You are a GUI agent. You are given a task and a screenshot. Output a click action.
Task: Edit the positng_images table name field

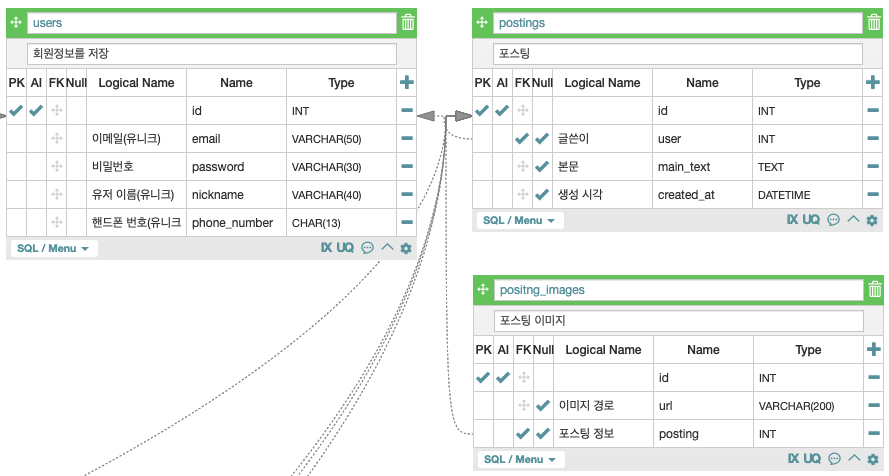point(679,290)
